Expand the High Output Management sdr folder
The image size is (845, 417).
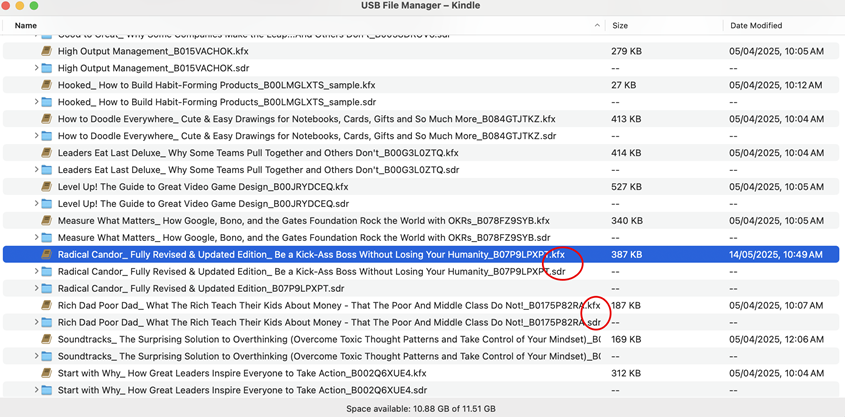tap(36, 68)
